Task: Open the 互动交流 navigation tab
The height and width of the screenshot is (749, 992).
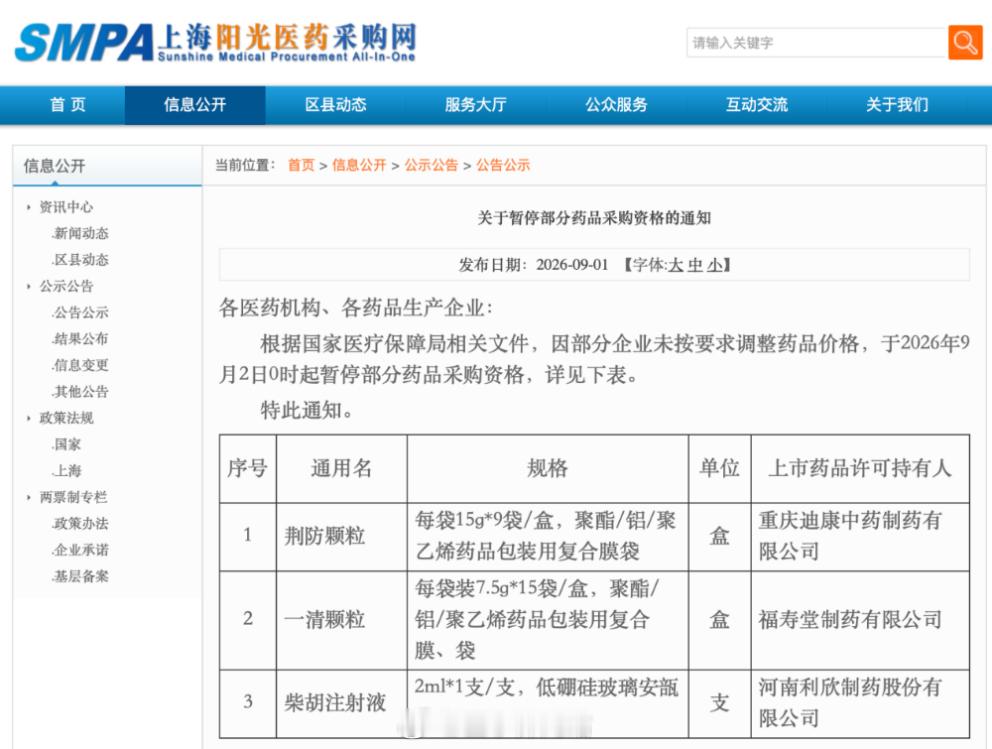Action: 757,104
